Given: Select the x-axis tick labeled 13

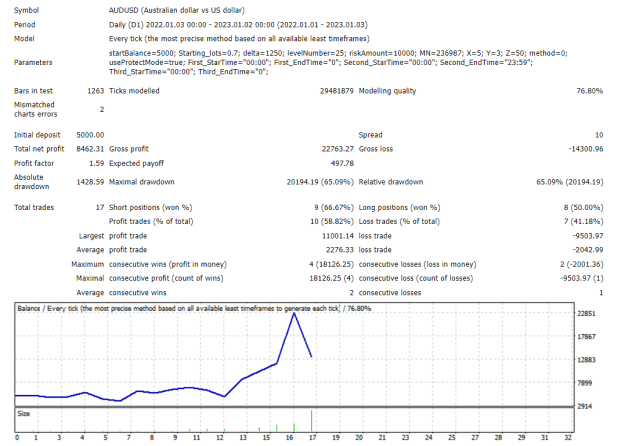Looking at the screenshot, I should click(x=243, y=438).
